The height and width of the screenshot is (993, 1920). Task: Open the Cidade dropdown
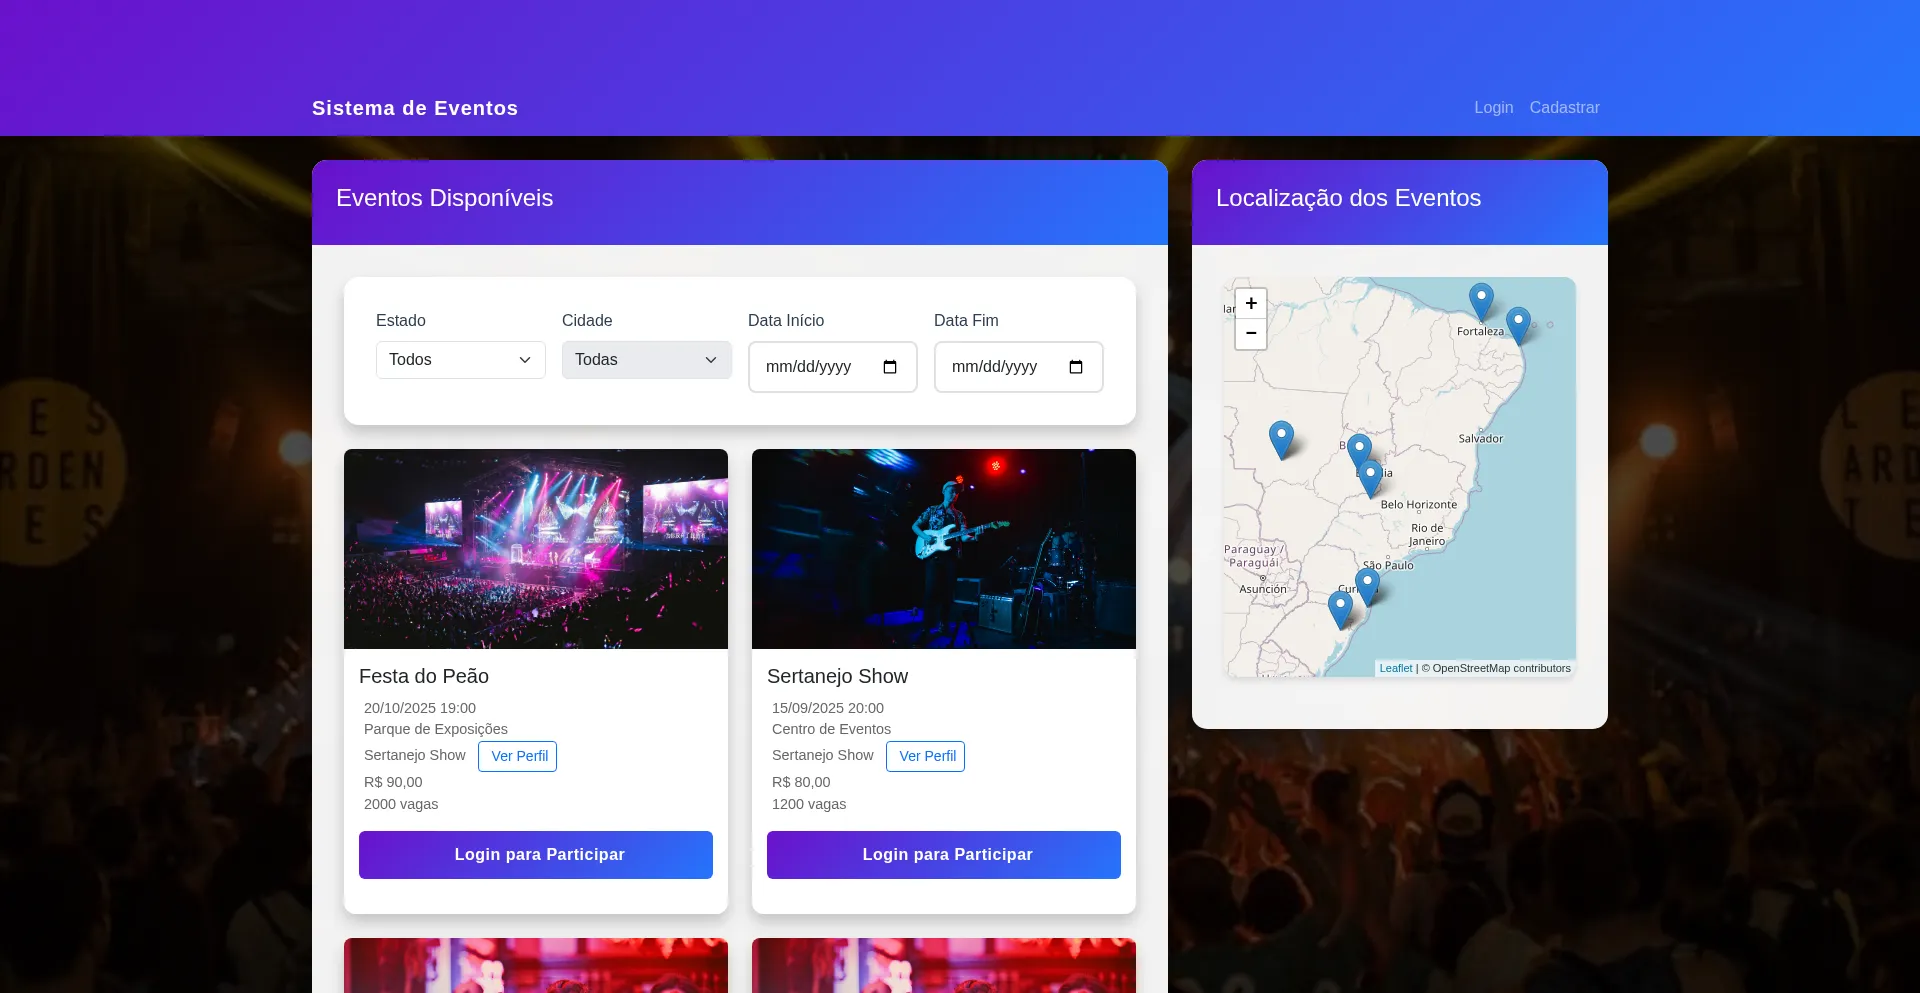point(647,360)
